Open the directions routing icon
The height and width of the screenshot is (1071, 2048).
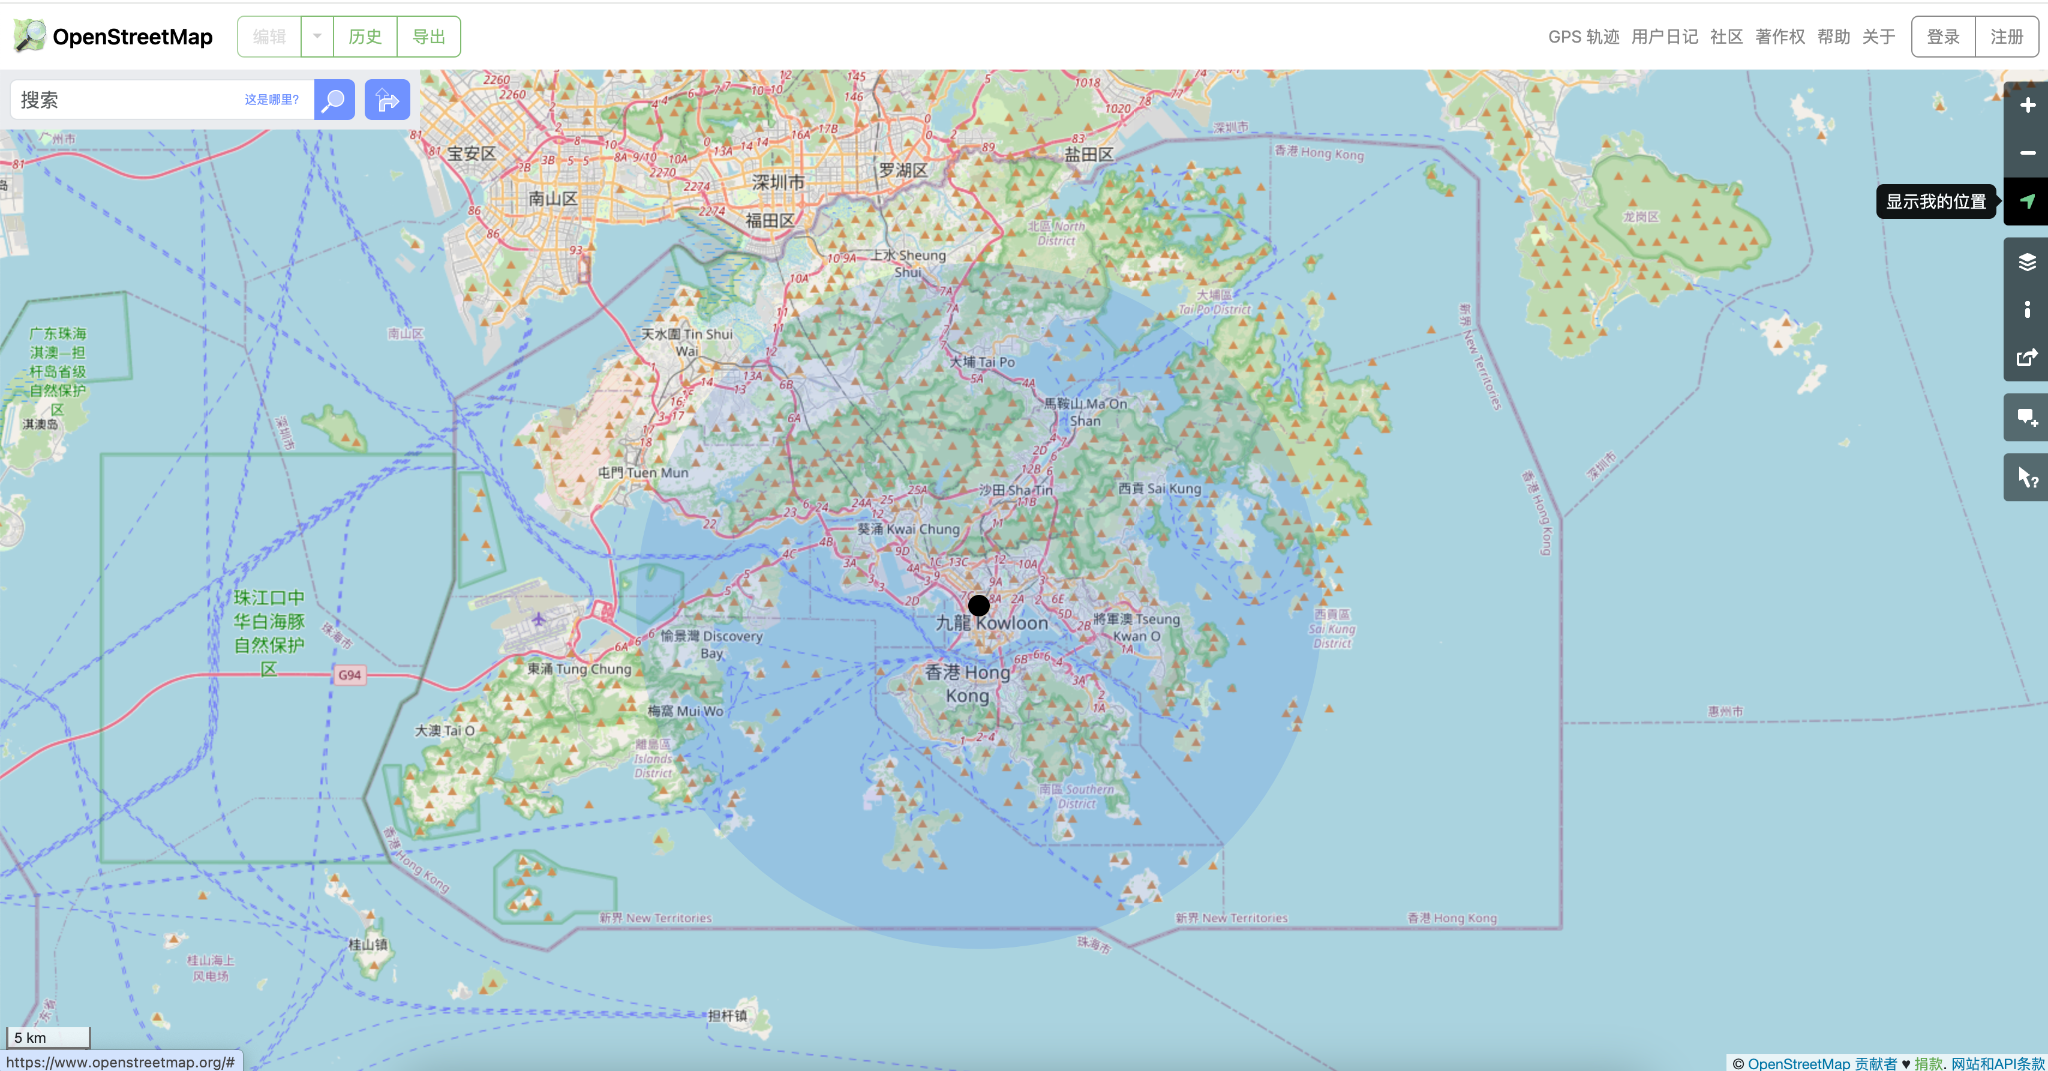pyautogui.click(x=386, y=99)
